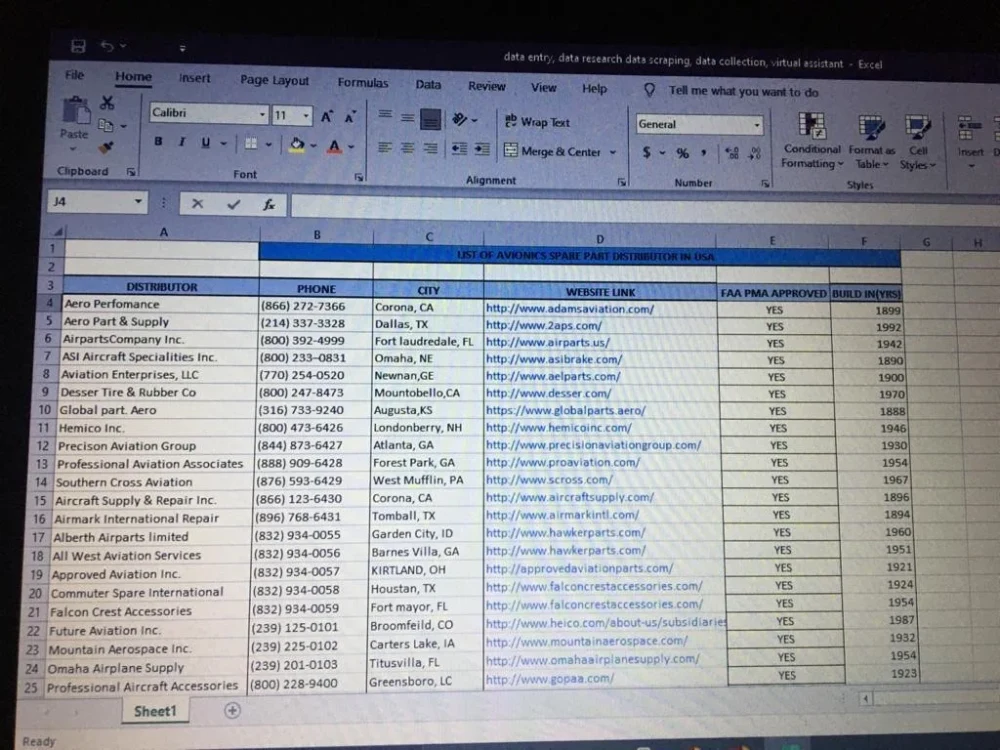The image size is (1000, 750).
Task: Open the File tab
Action: [x=74, y=75]
